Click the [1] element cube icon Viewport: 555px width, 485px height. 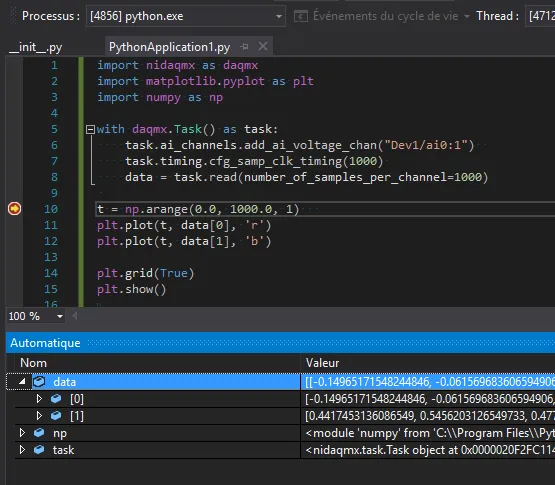56,416
